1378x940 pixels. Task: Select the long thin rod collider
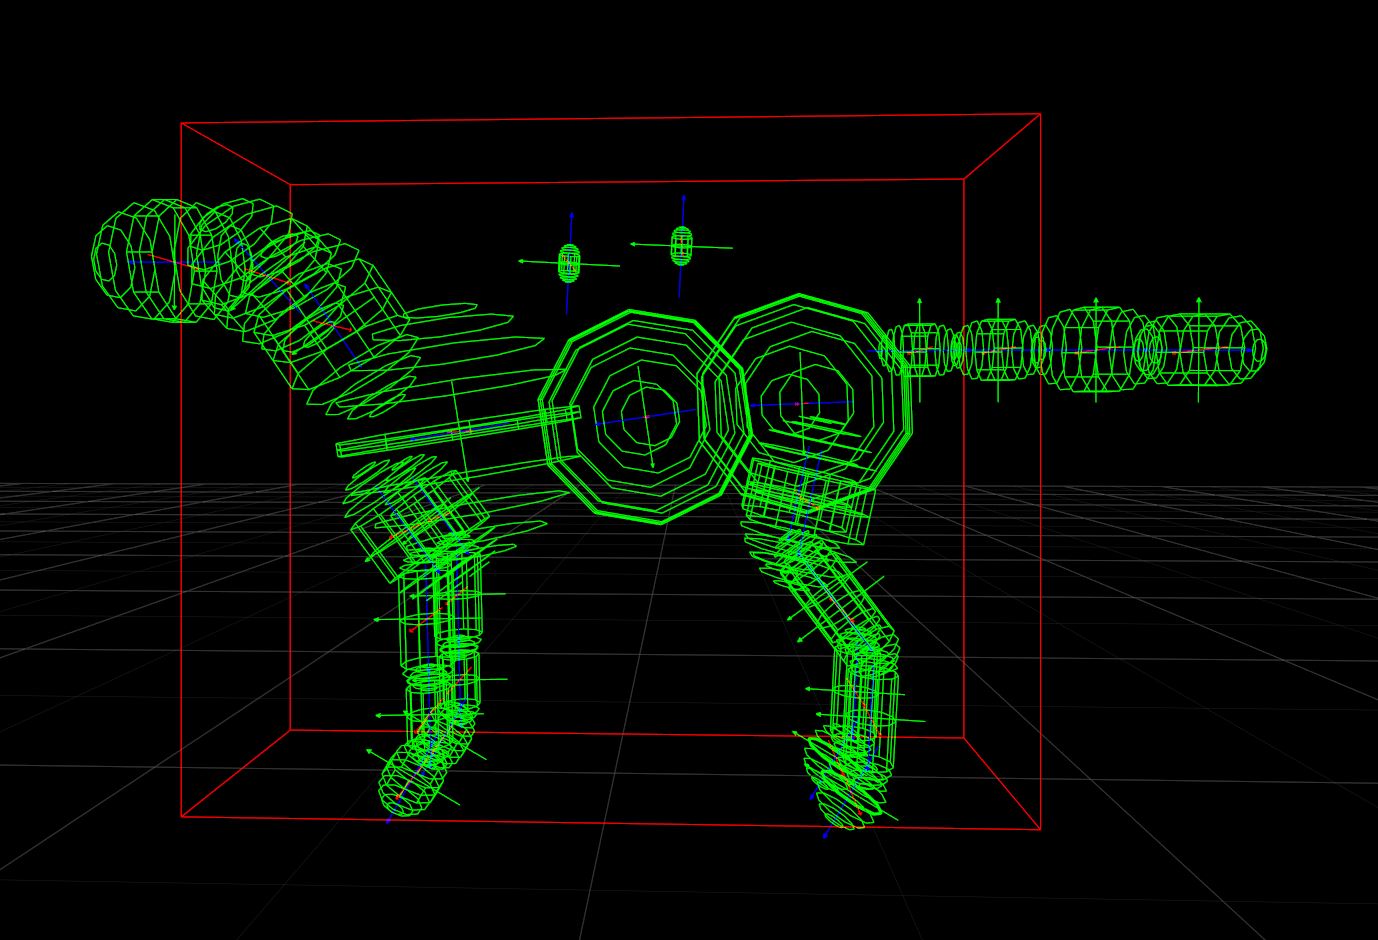click(458, 431)
